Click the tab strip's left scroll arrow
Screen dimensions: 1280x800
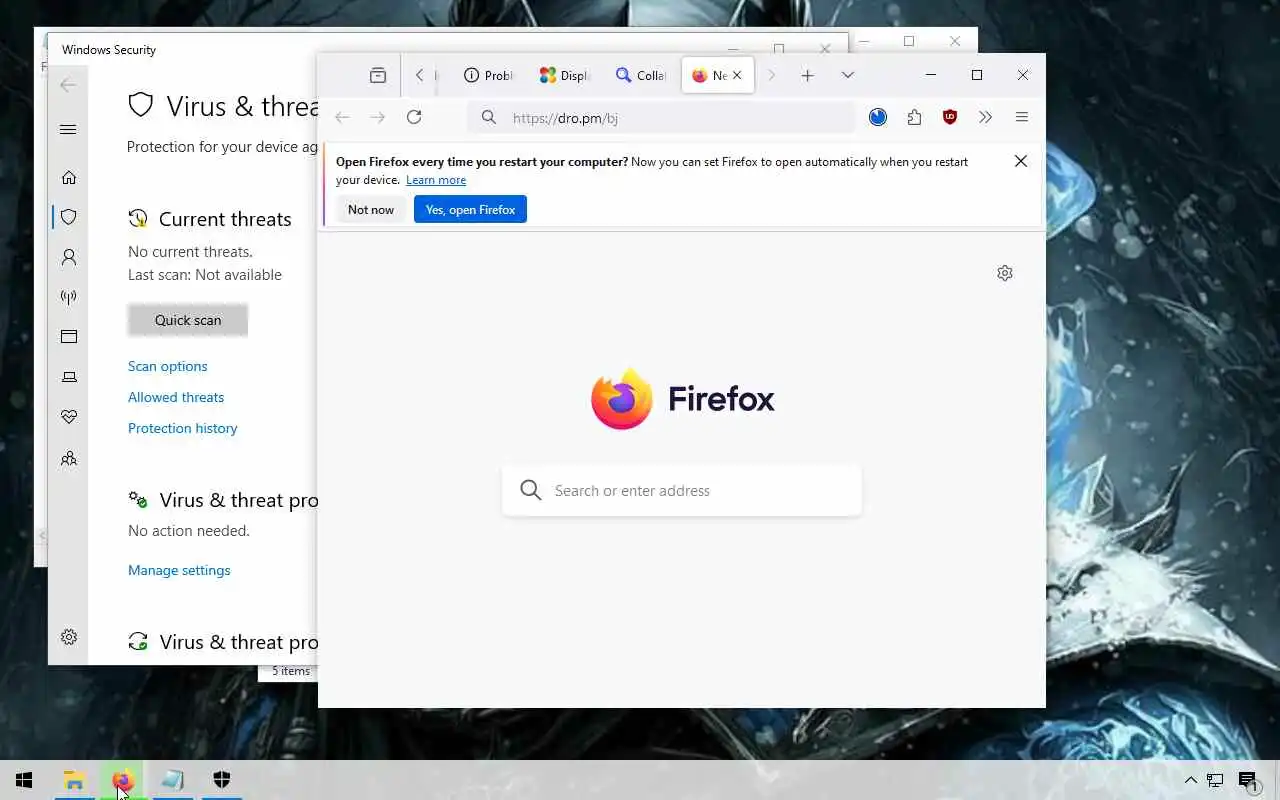420,75
